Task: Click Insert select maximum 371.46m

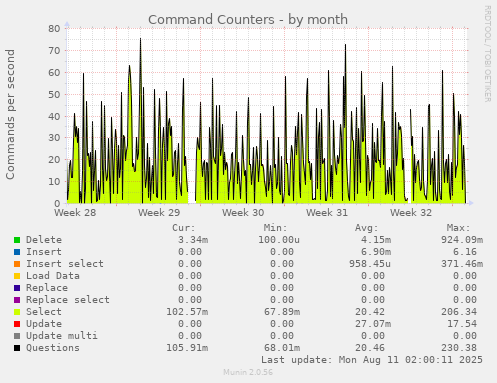Action: (x=462, y=264)
